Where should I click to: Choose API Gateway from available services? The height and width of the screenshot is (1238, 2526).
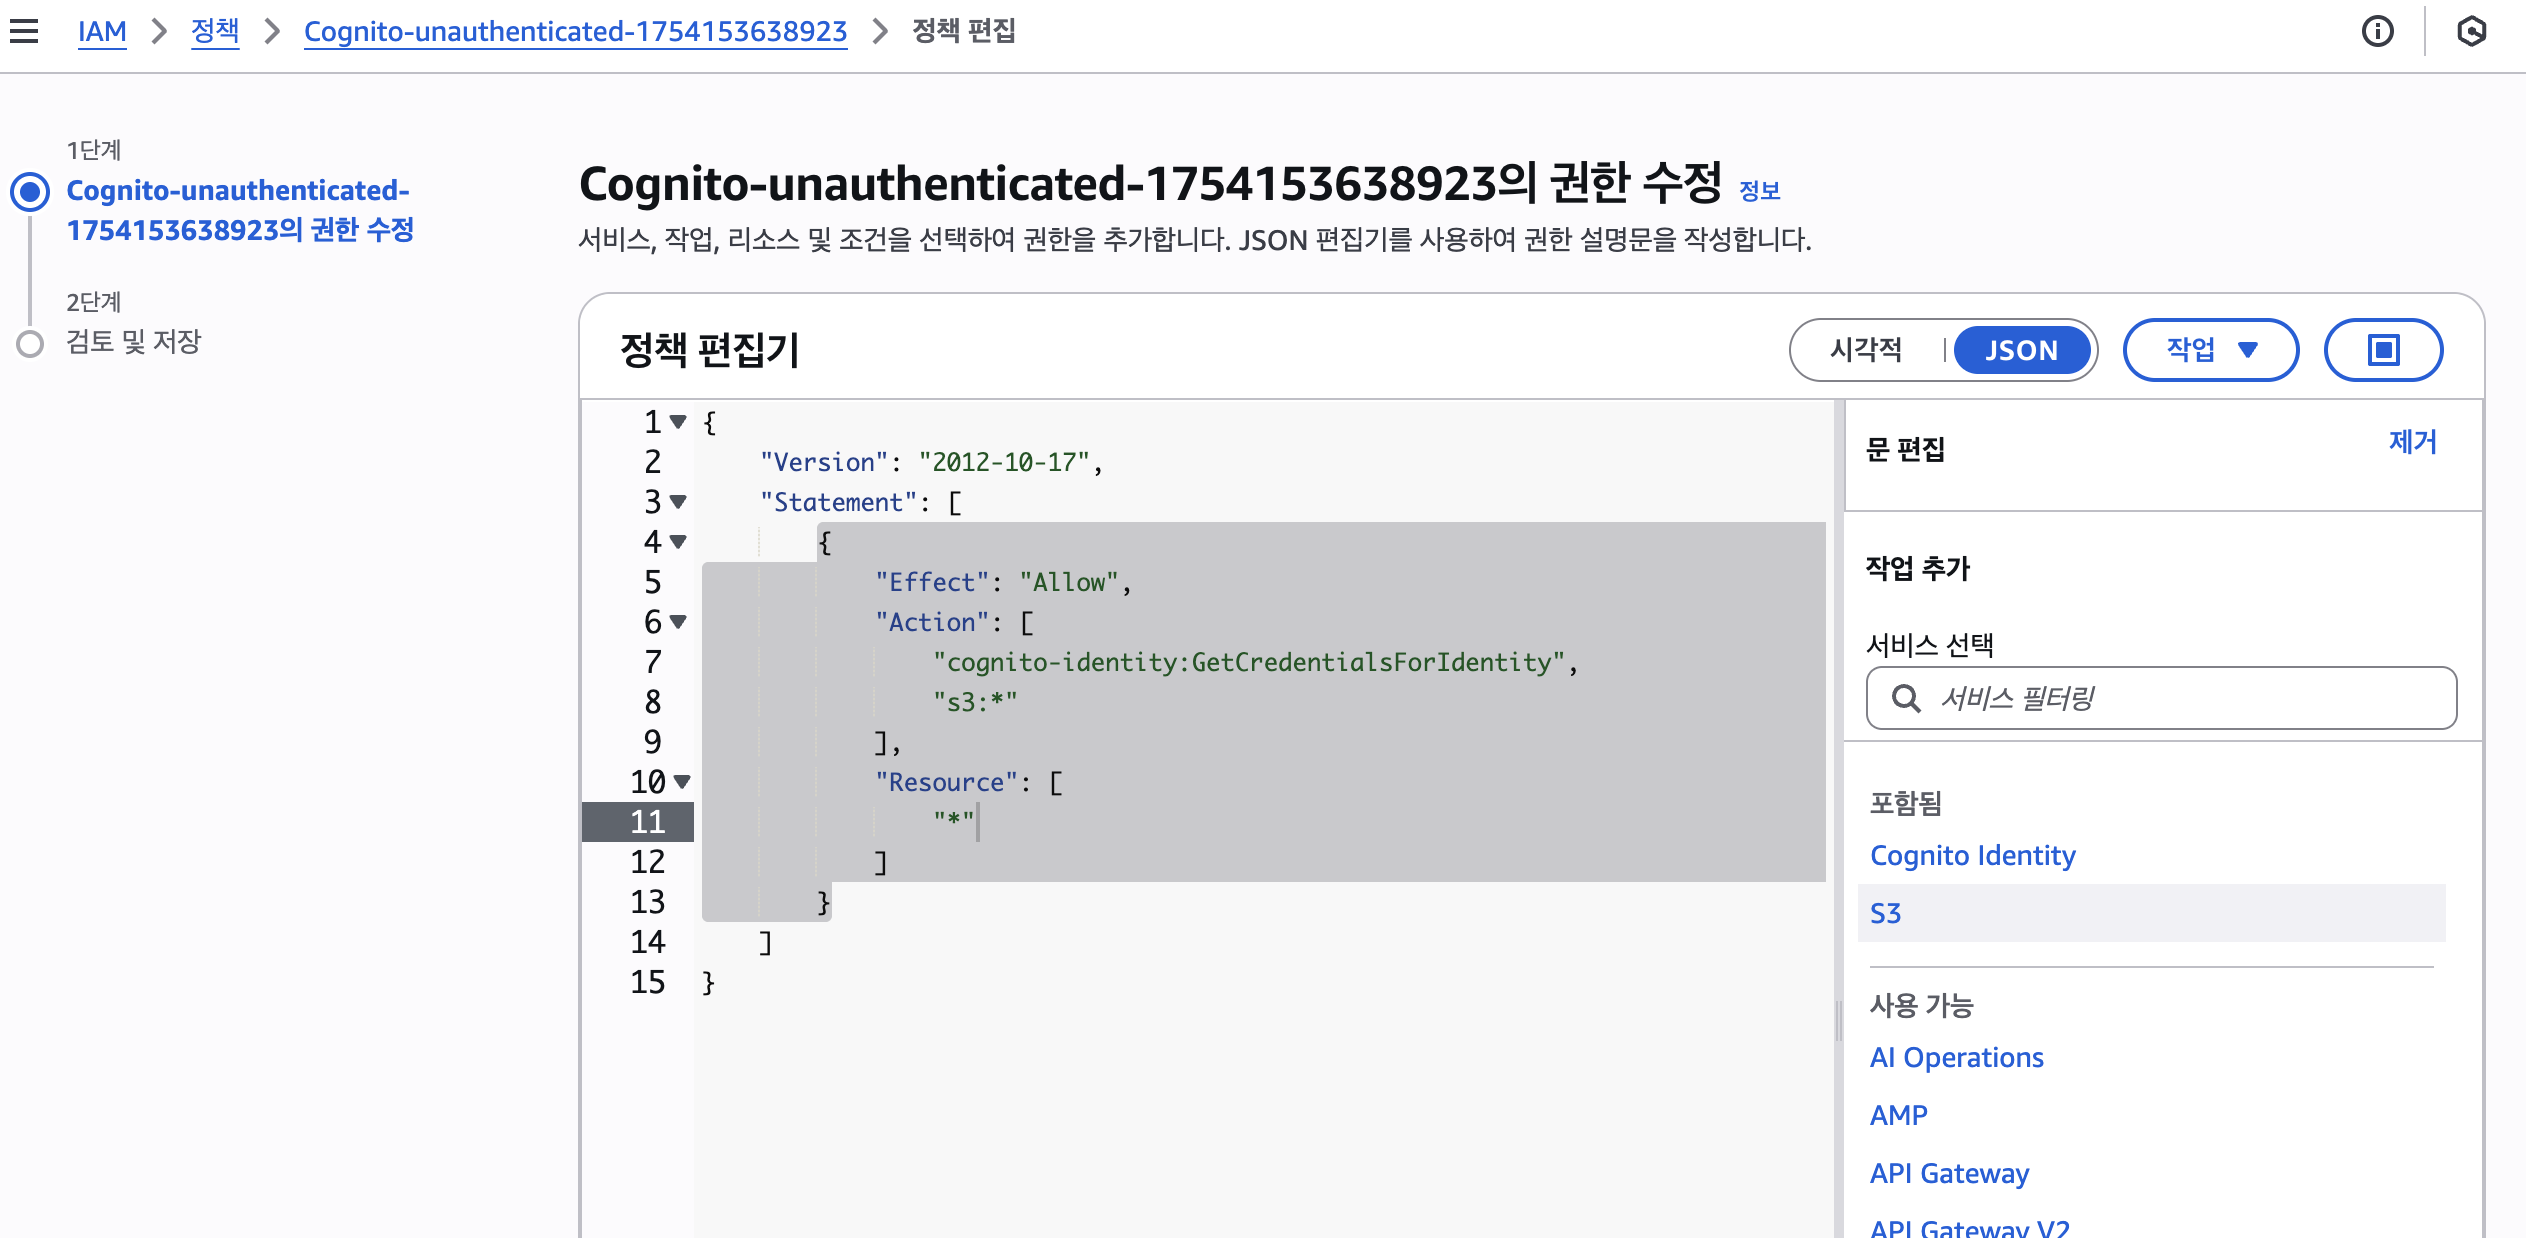click(1949, 1173)
